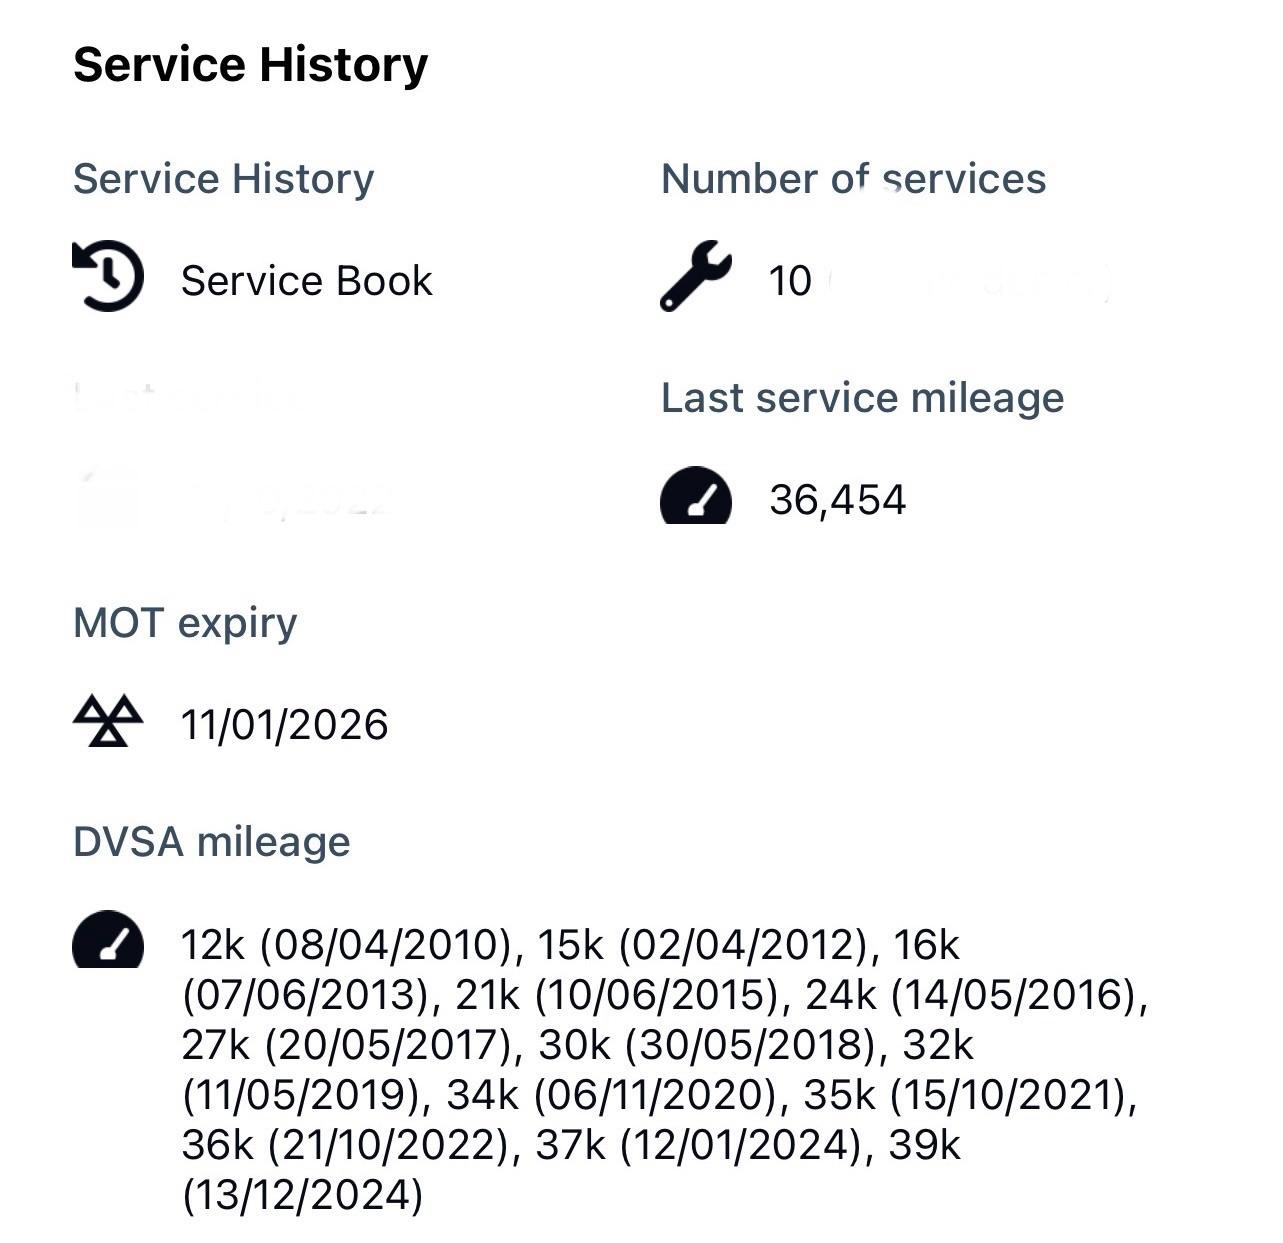Click the Number of services label
1283x1243 pixels.
(853, 179)
